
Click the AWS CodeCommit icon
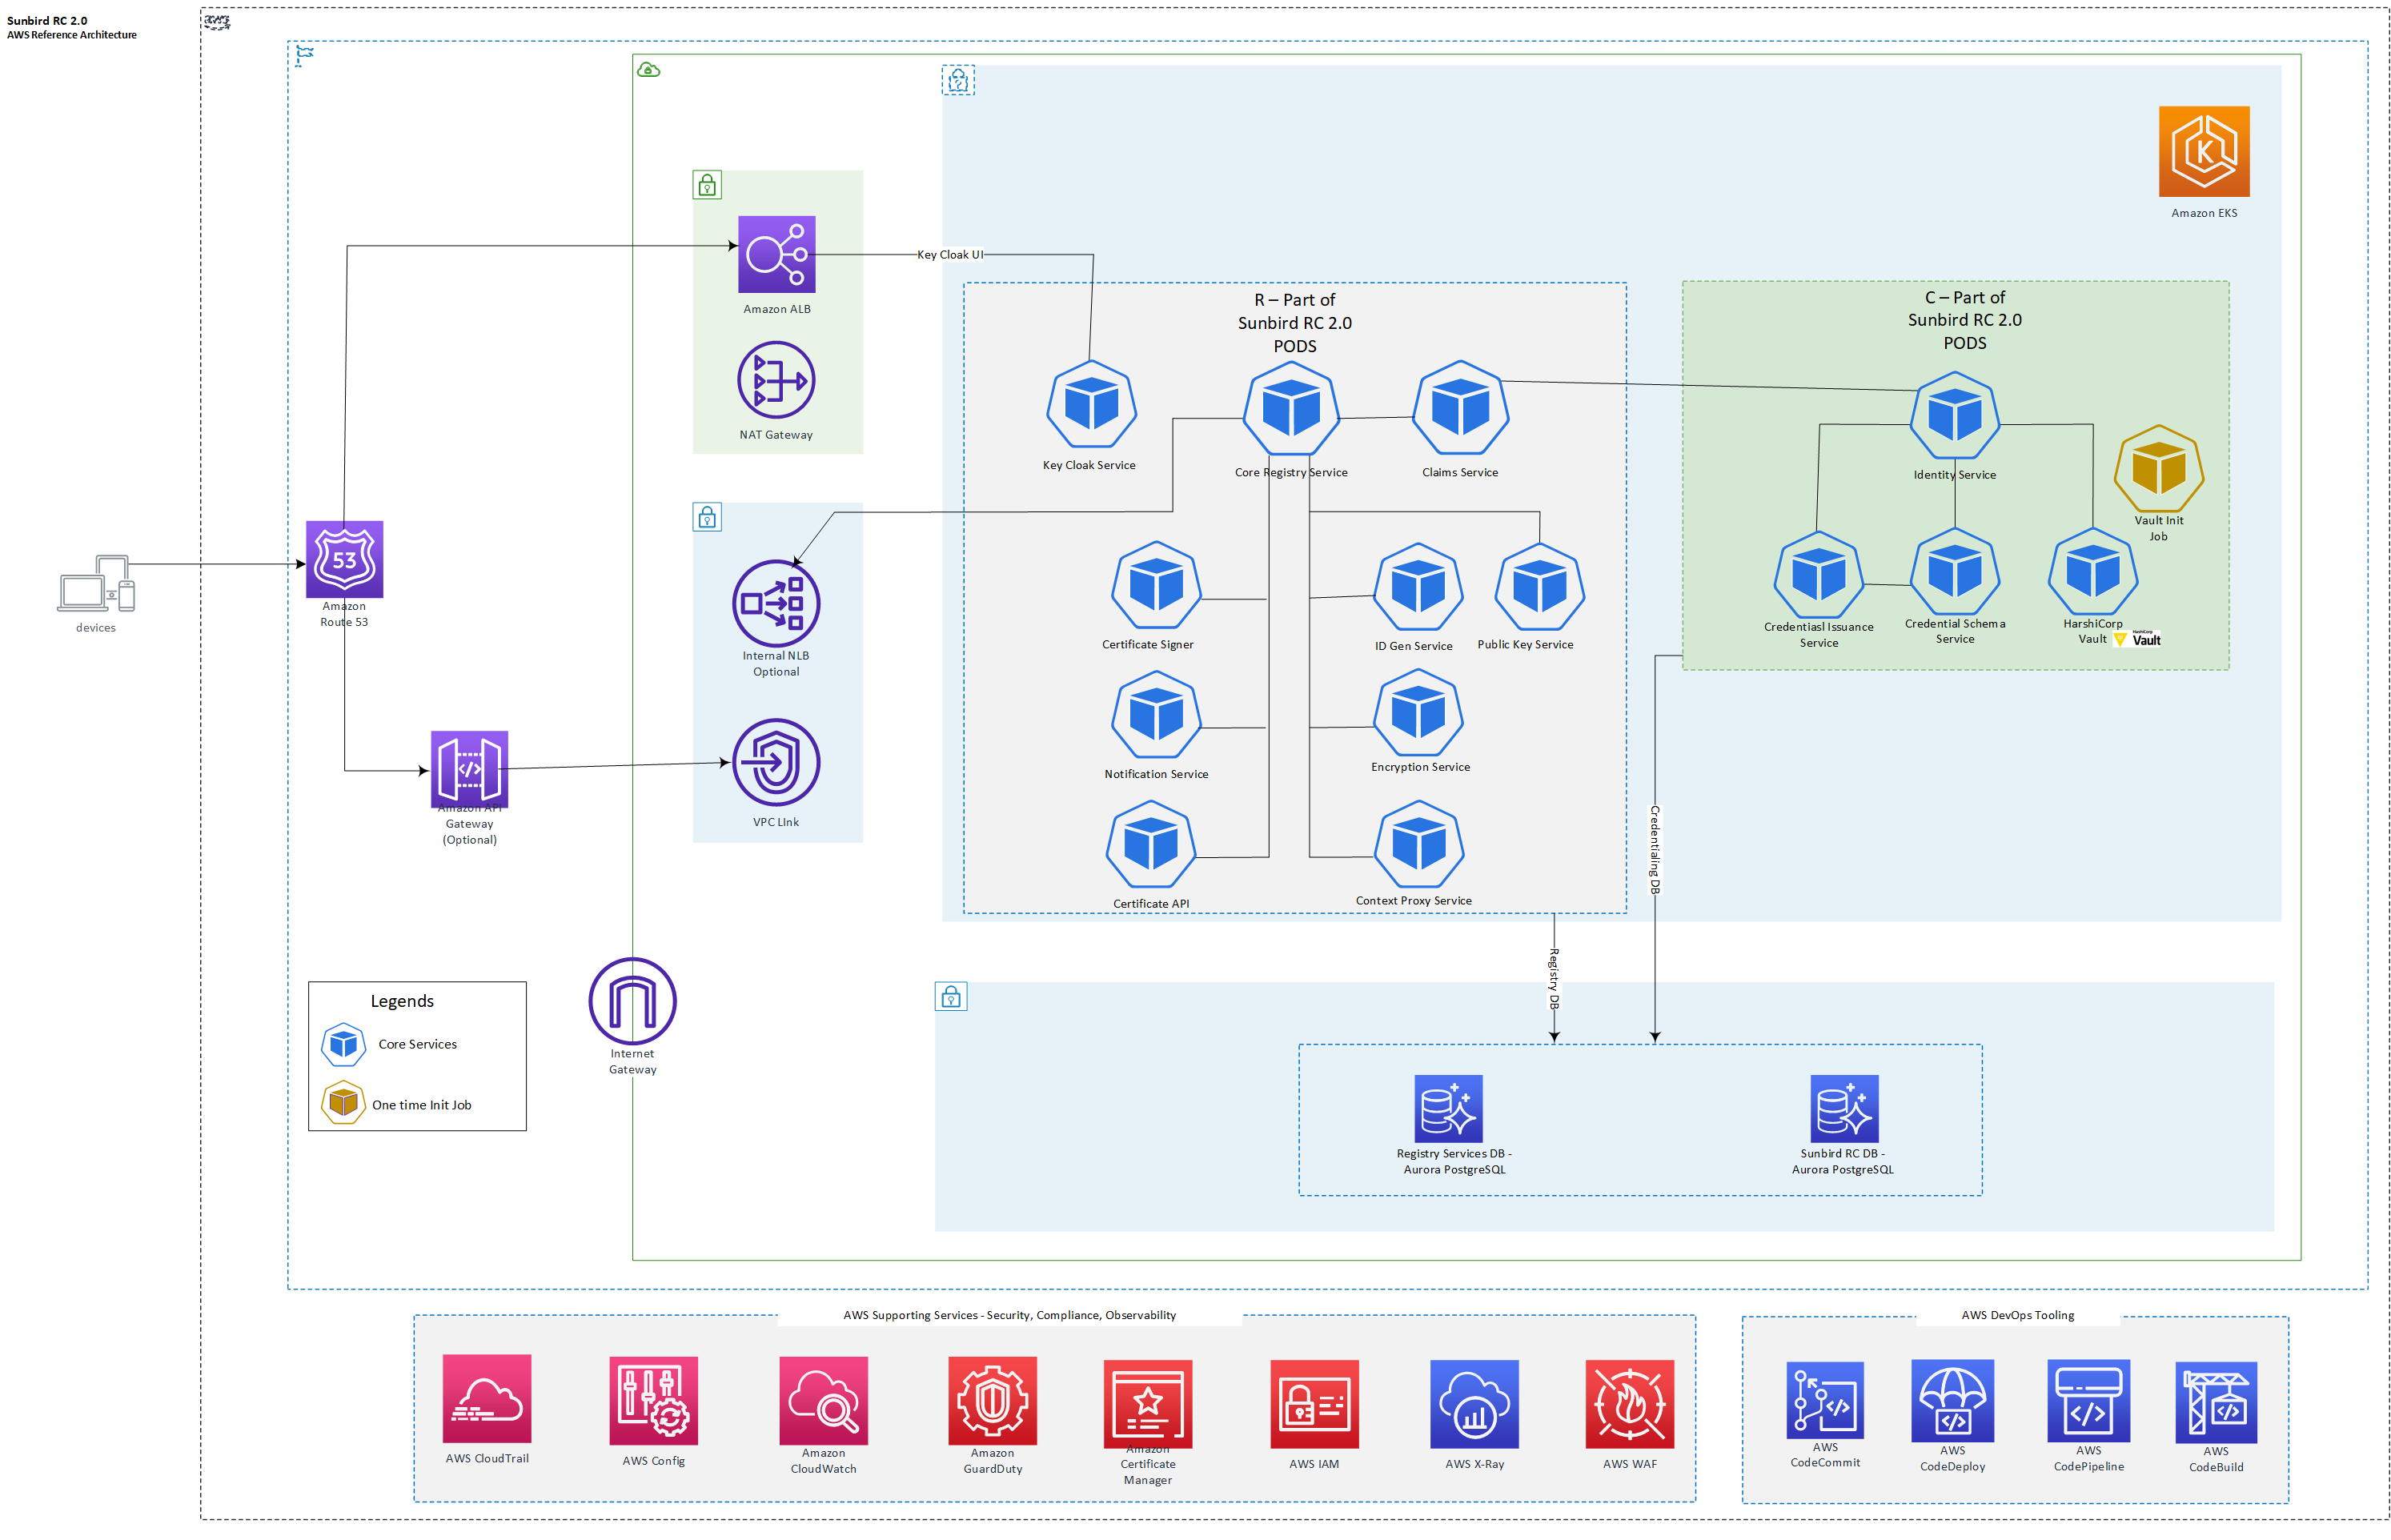[1824, 1399]
